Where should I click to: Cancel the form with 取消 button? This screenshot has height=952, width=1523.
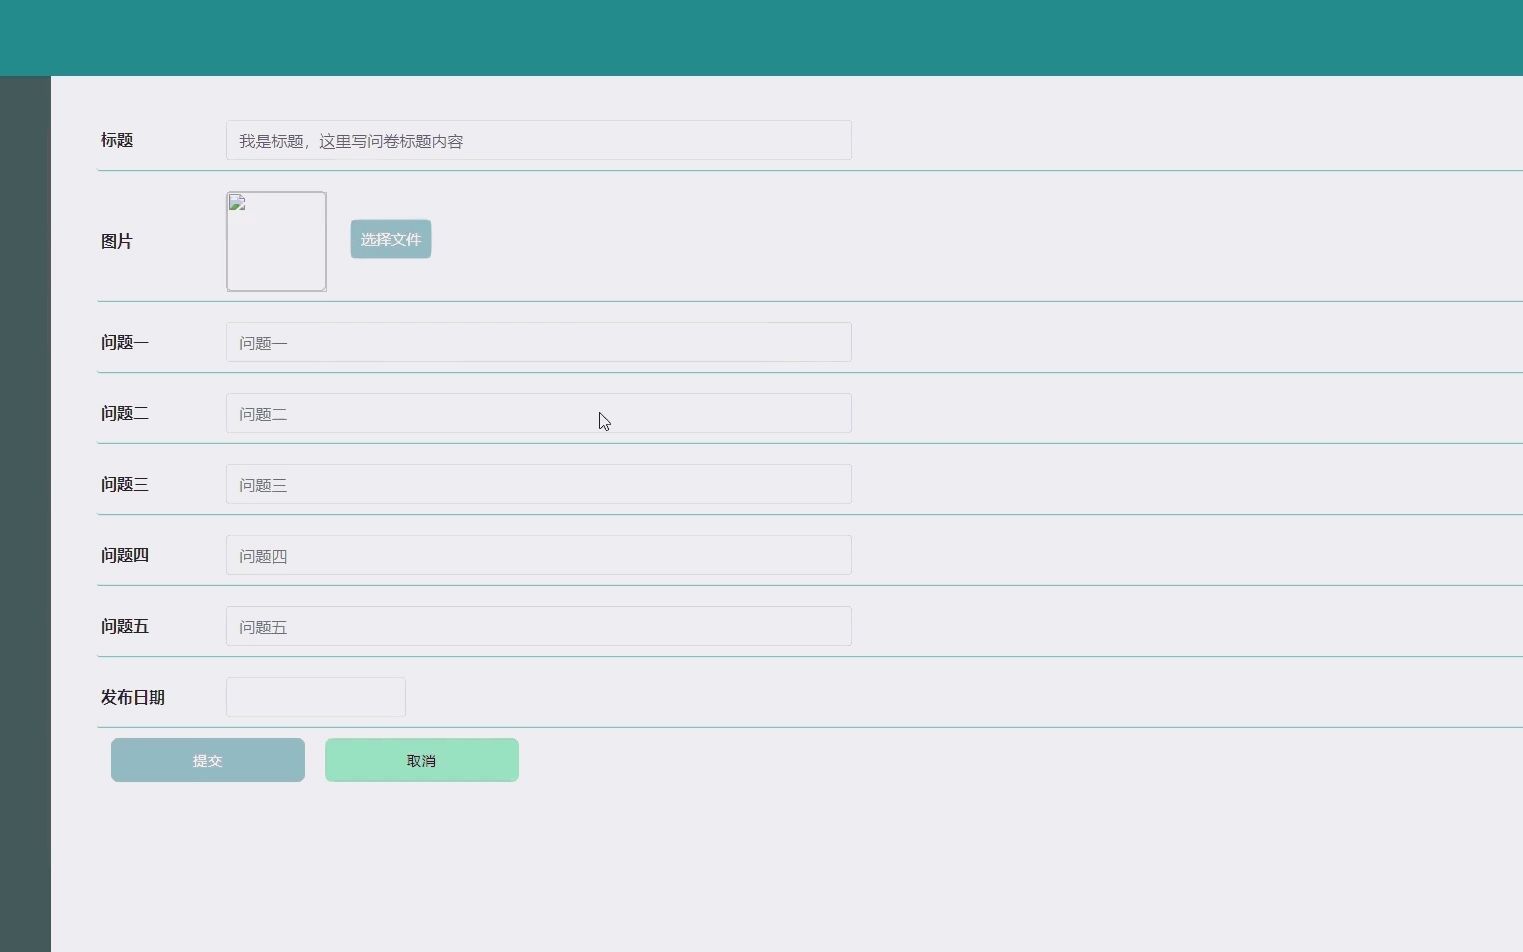[x=422, y=760]
